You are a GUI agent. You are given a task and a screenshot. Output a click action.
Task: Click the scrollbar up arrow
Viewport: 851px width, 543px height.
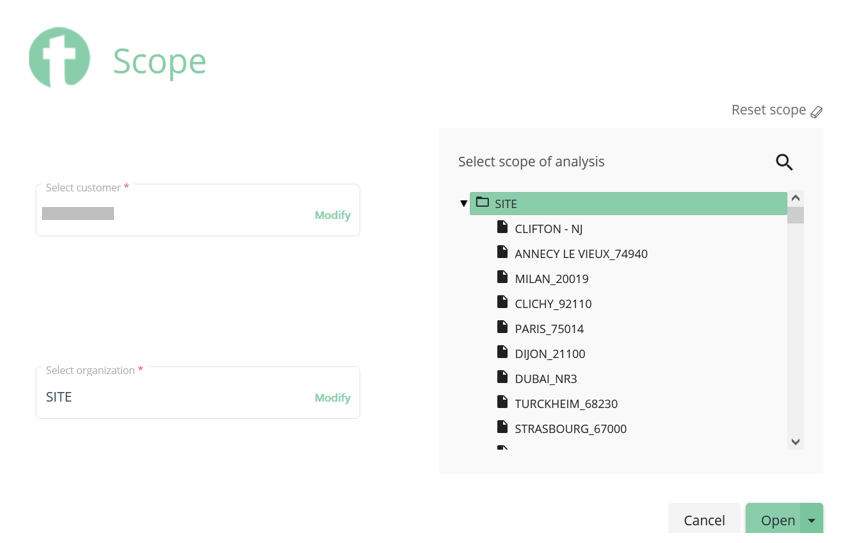[x=796, y=198]
